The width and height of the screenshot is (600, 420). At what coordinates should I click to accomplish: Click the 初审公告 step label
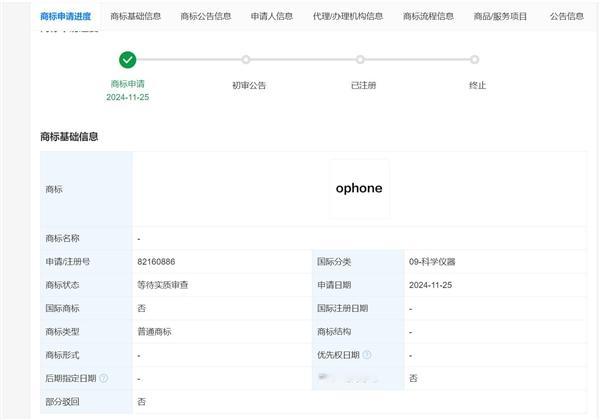249,85
